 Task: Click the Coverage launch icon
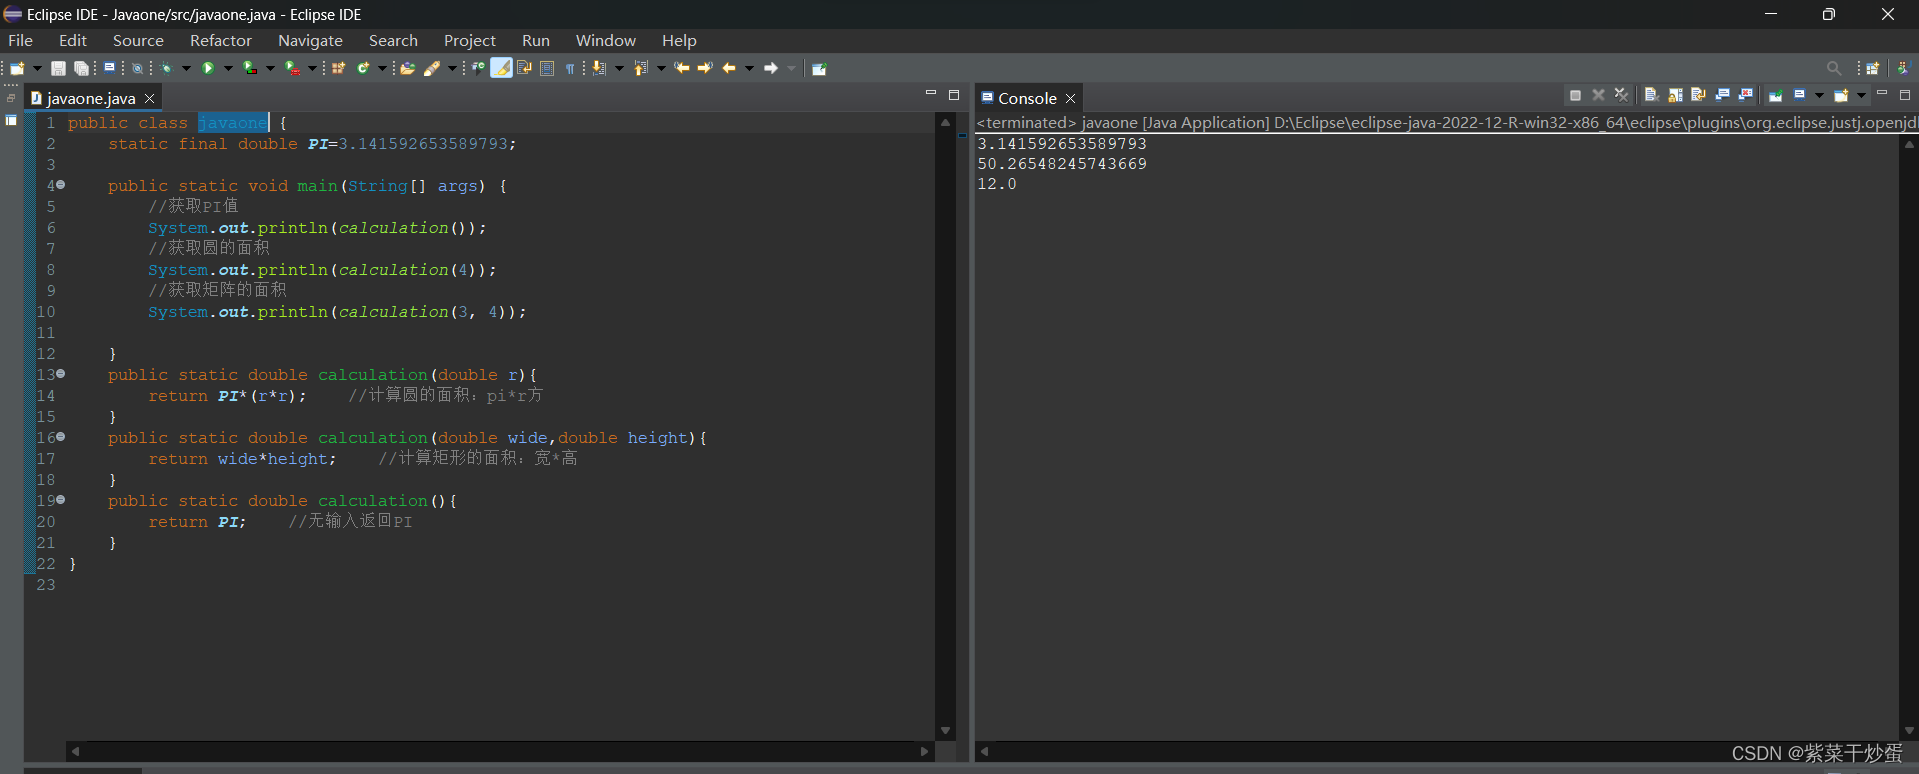pyautogui.click(x=249, y=68)
